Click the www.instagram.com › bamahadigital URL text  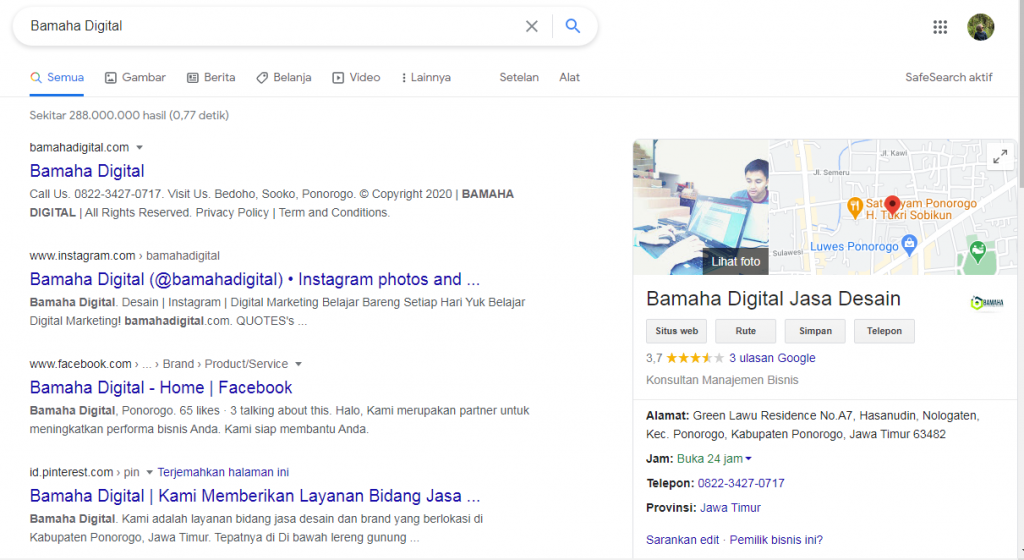click(x=124, y=256)
